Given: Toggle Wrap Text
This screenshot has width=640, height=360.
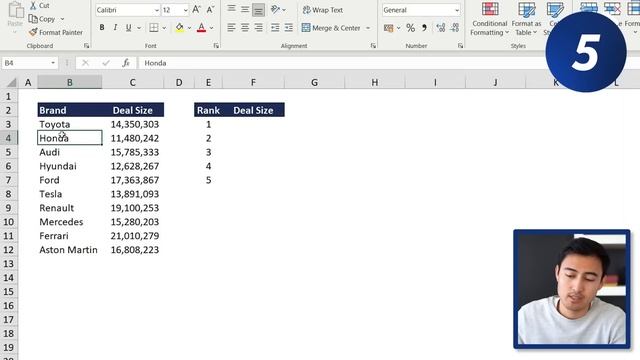Looking at the screenshot, I should click(x=322, y=10).
